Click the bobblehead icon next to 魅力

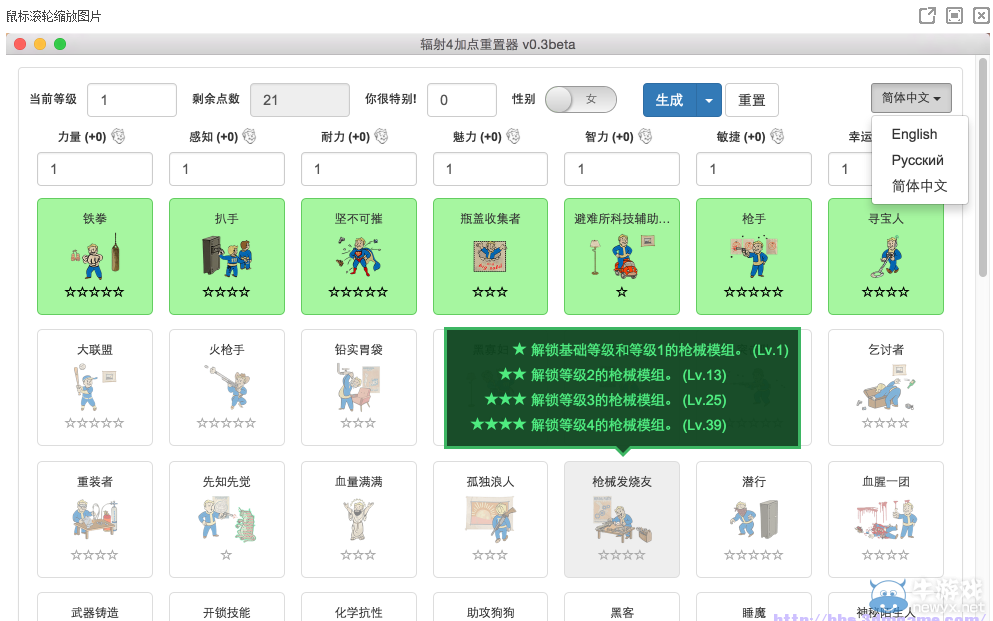click(x=513, y=136)
